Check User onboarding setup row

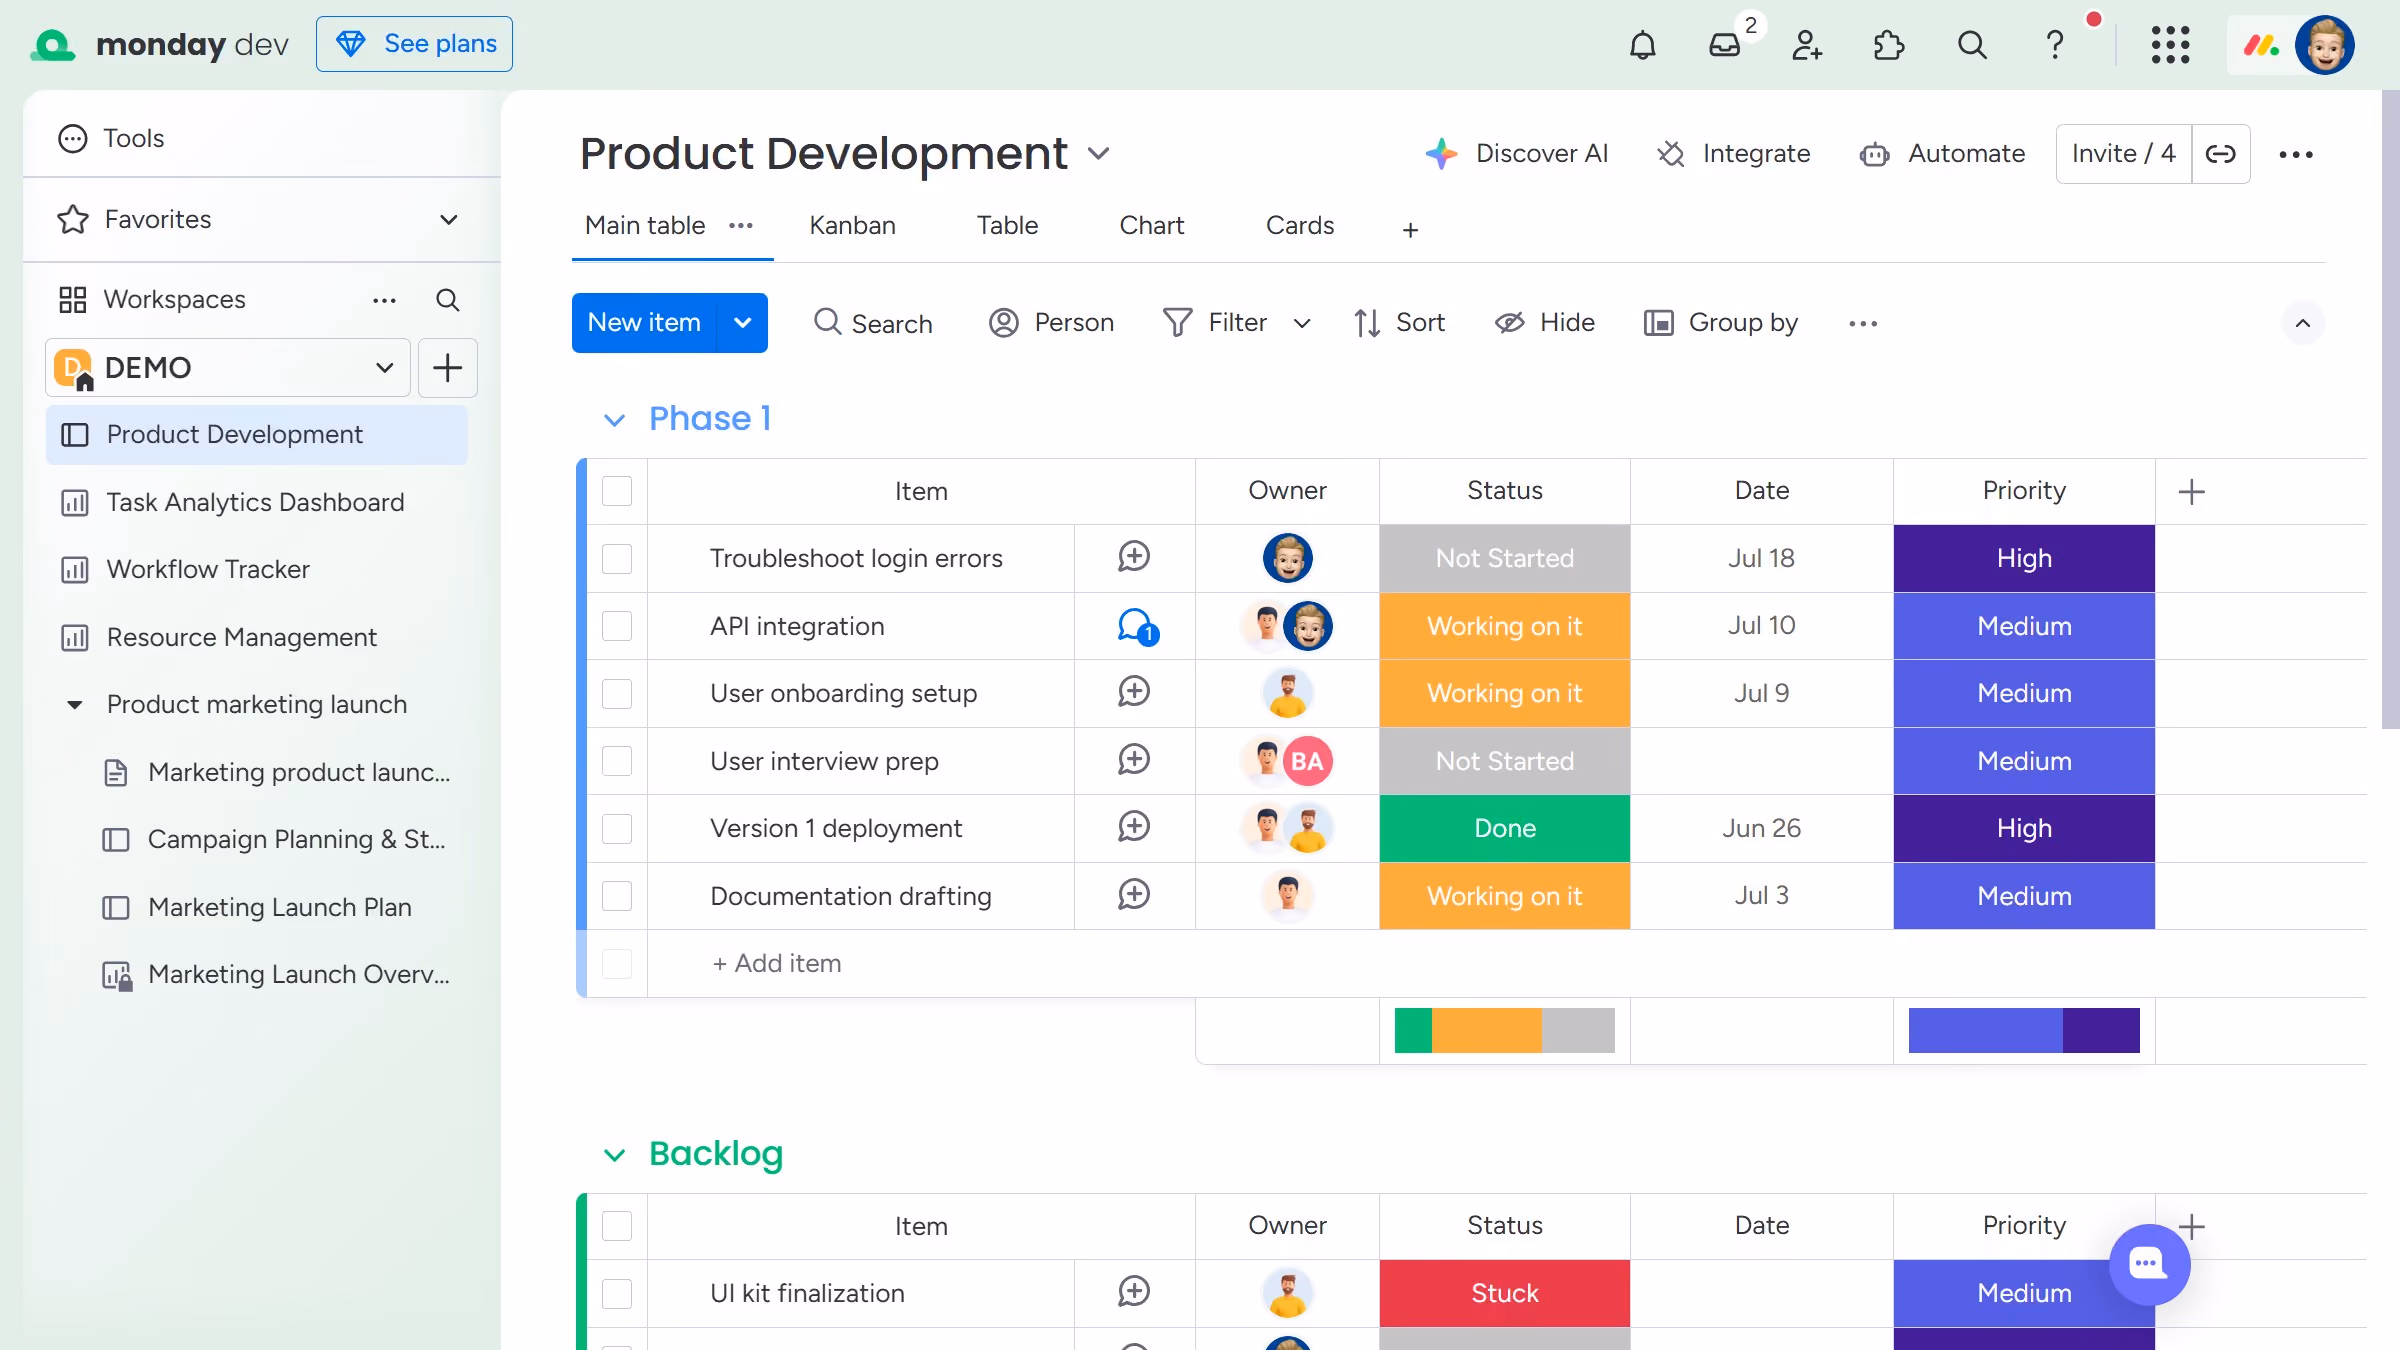(x=617, y=693)
